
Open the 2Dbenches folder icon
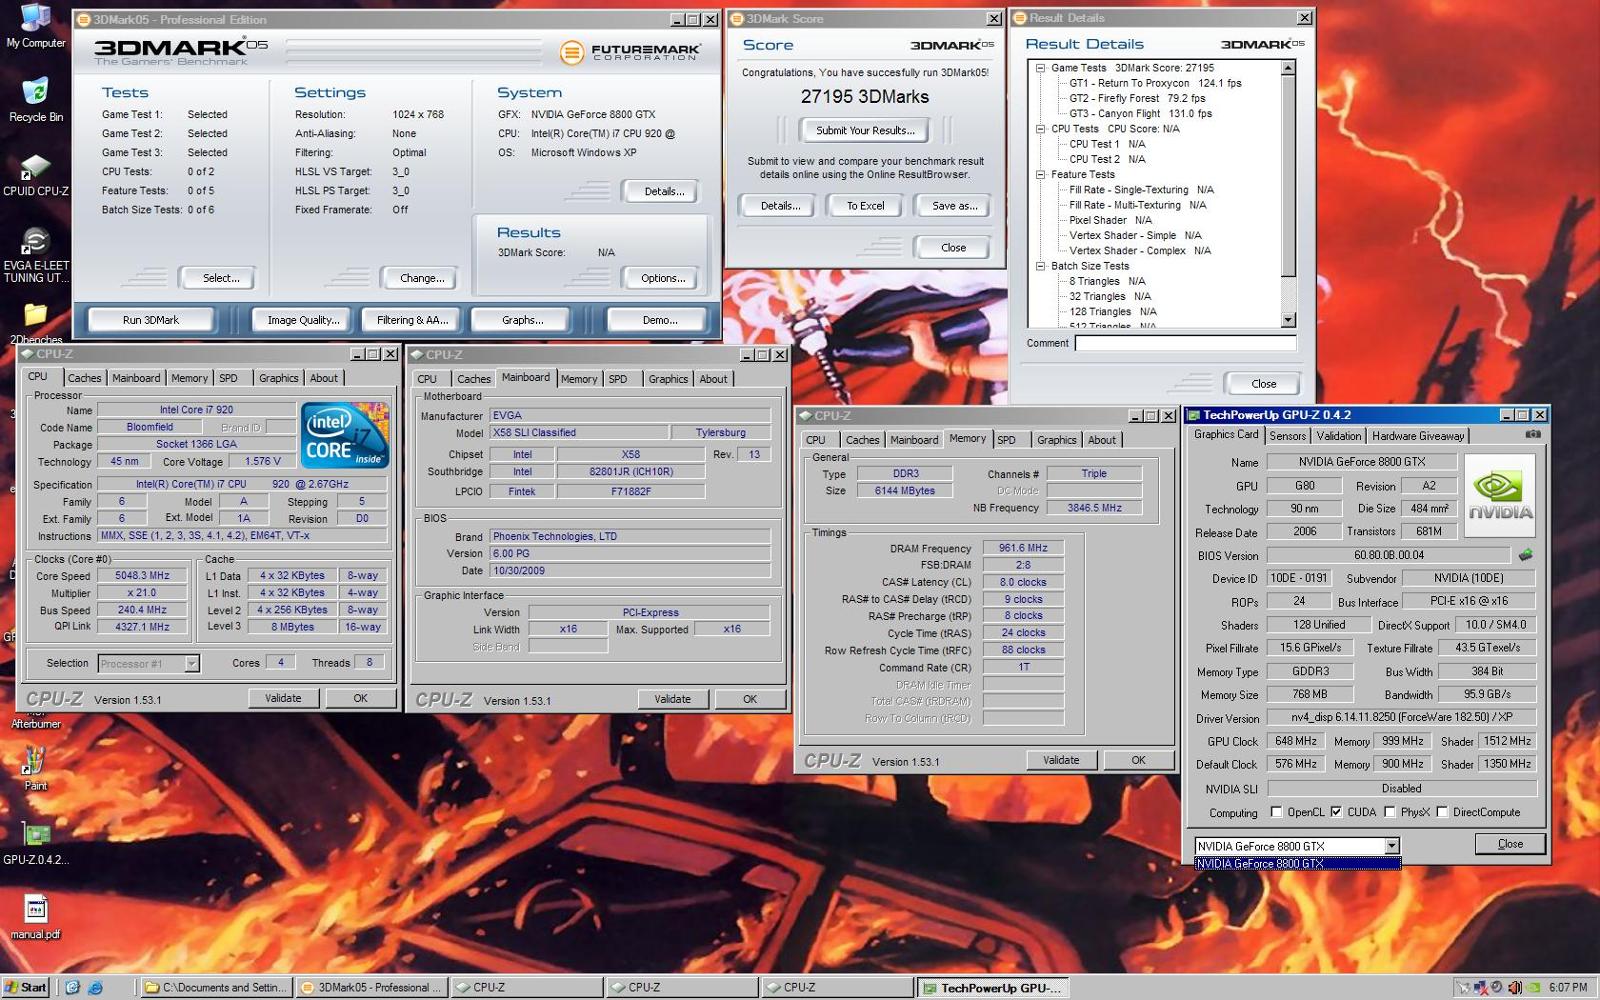(36, 323)
